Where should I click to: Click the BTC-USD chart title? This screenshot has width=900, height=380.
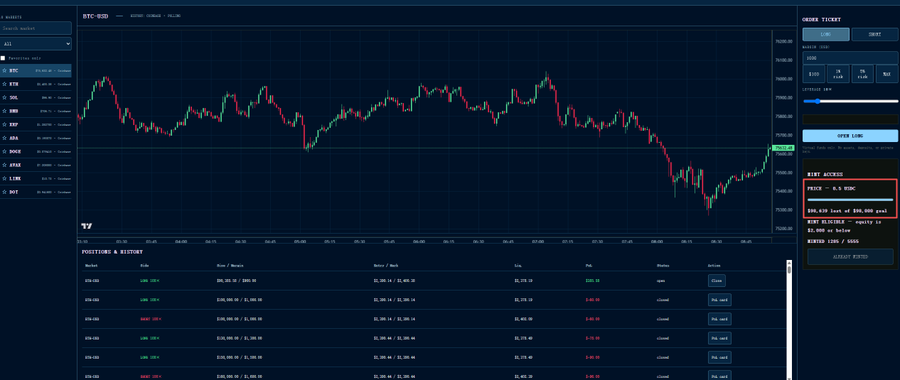[x=95, y=16]
